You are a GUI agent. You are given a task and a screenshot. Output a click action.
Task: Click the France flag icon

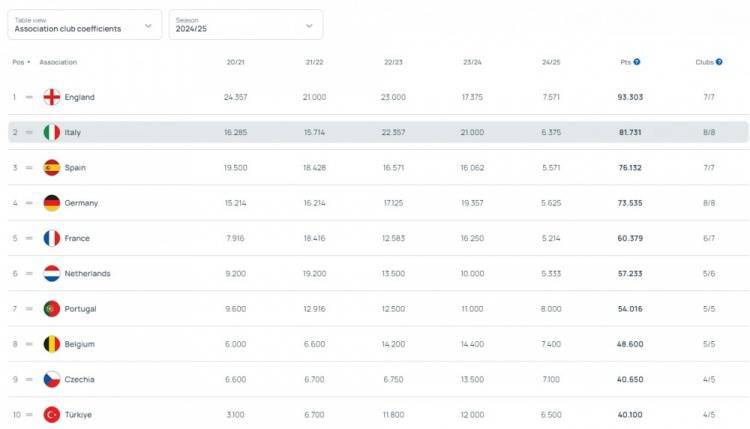click(x=52, y=238)
